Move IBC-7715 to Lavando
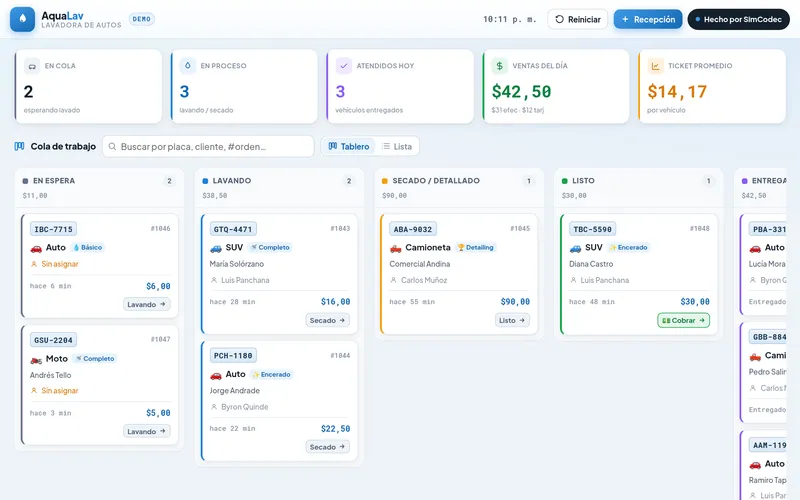Screen dimensions: 800x500 146,304
